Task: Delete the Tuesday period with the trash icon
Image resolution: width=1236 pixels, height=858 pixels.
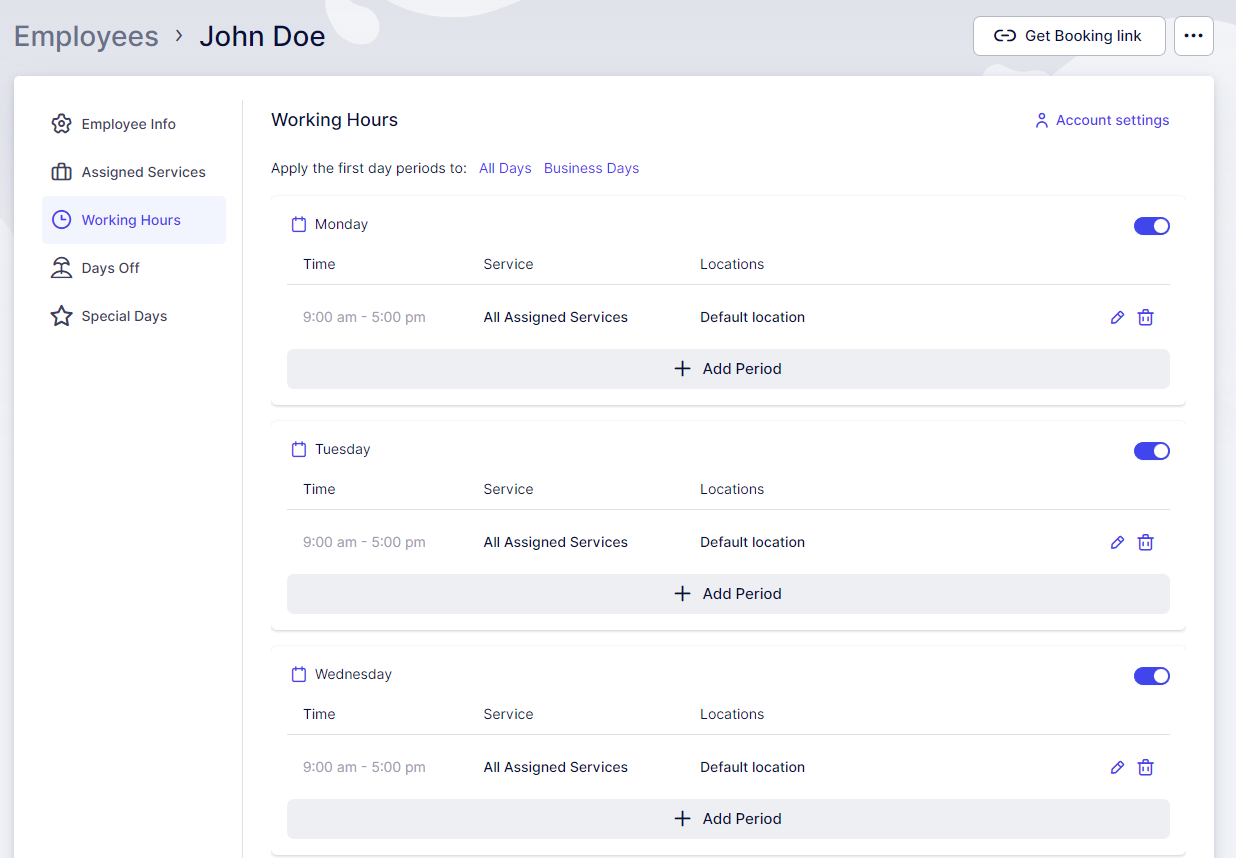Action: point(1146,542)
